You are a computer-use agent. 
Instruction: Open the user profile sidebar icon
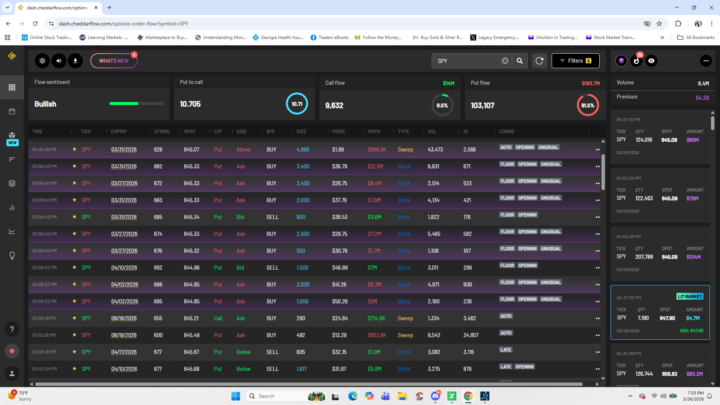(x=12, y=373)
